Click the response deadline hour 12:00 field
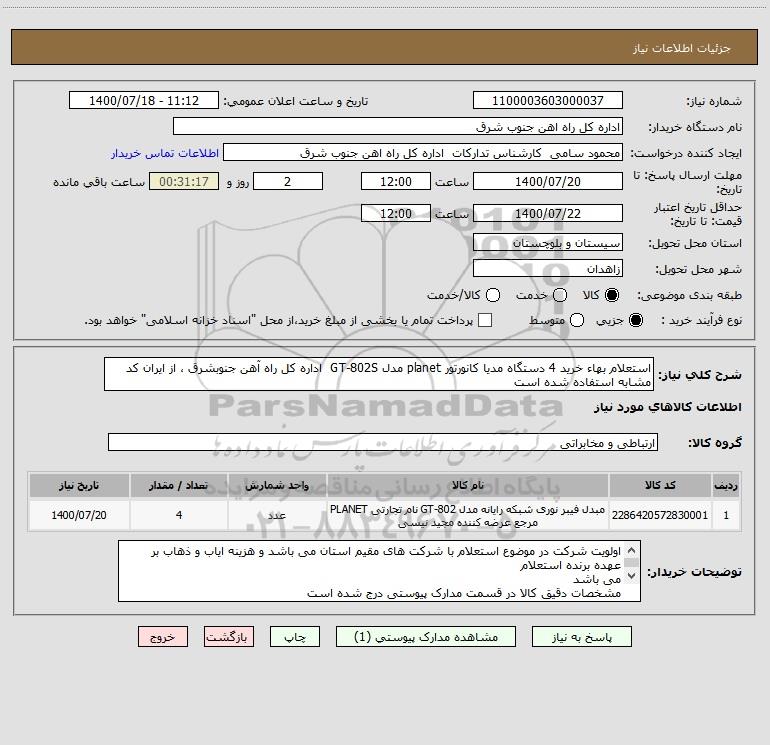 pyautogui.click(x=396, y=181)
